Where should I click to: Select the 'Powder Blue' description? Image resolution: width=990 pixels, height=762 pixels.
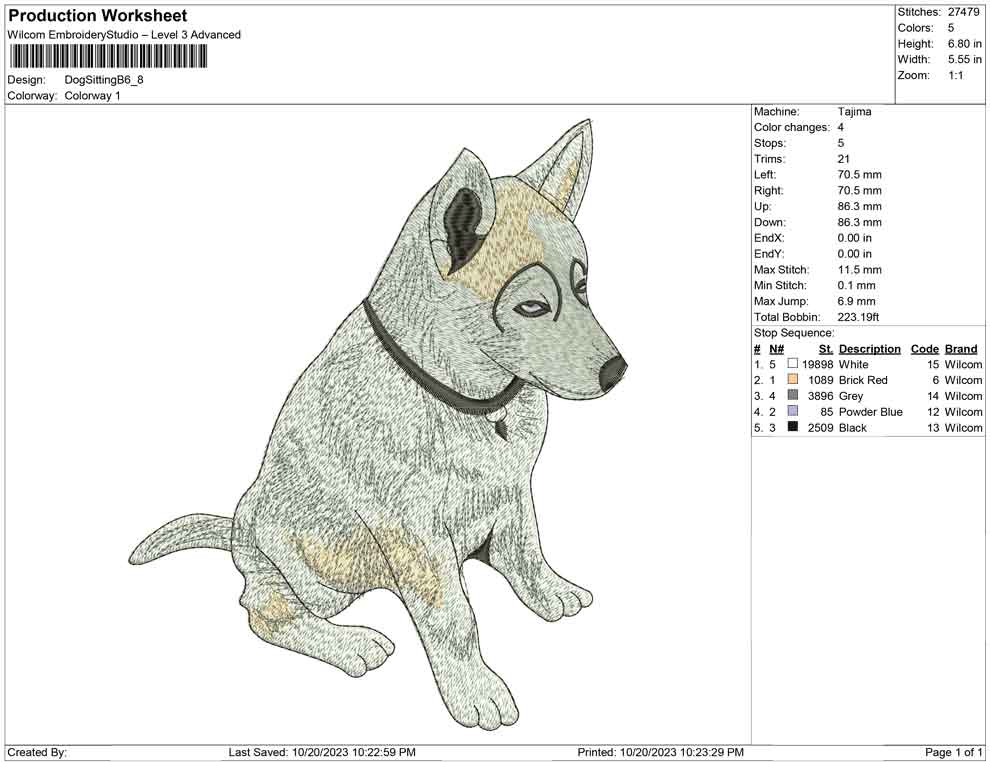871,412
